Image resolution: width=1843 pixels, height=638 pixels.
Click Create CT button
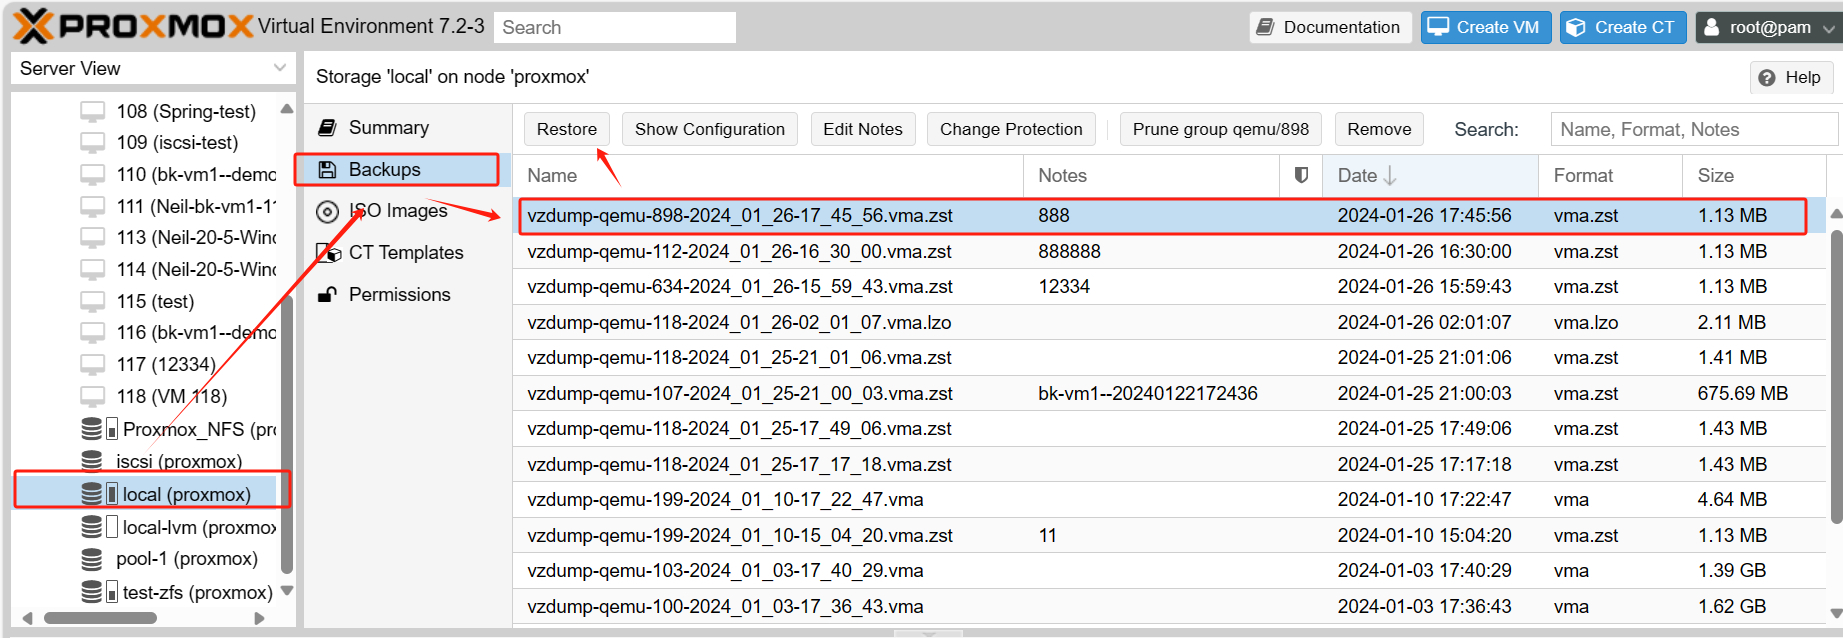pos(1623,27)
